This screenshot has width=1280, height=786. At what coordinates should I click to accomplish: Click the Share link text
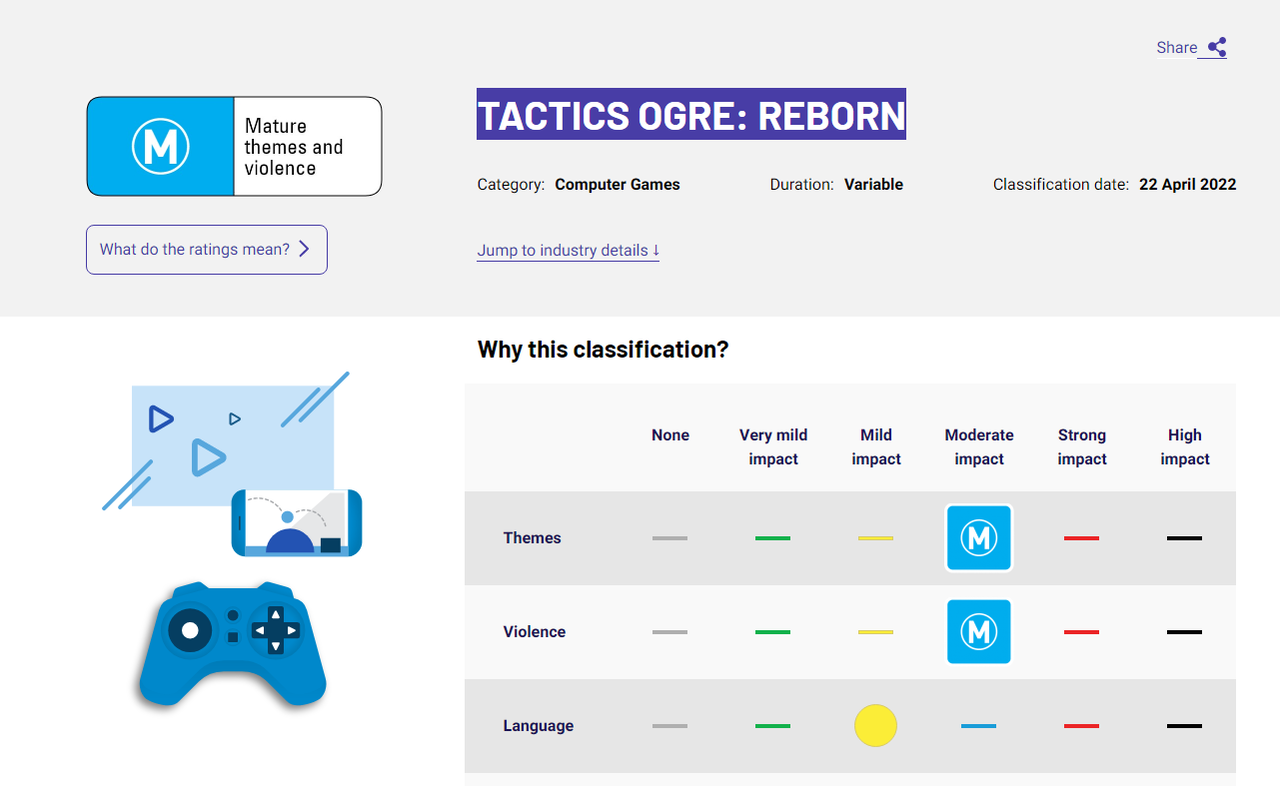[x=1176, y=47]
